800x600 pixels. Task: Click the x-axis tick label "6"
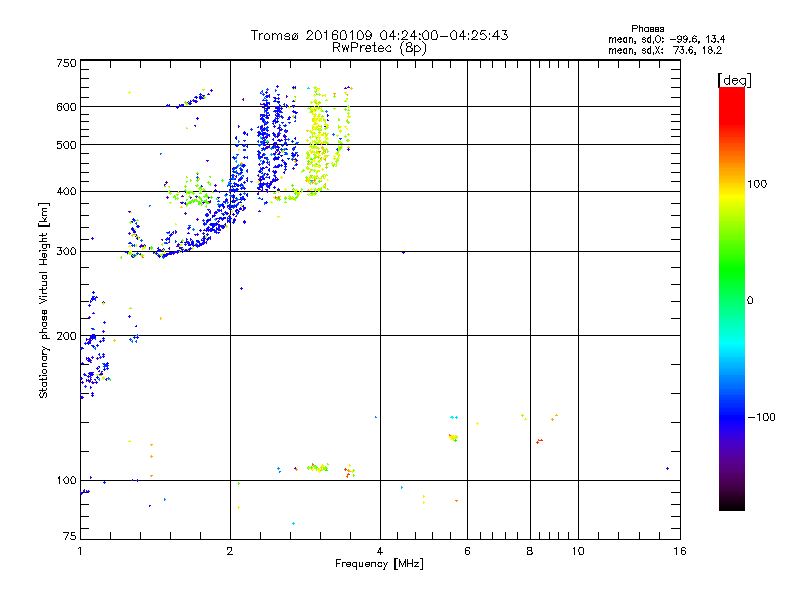click(x=467, y=551)
